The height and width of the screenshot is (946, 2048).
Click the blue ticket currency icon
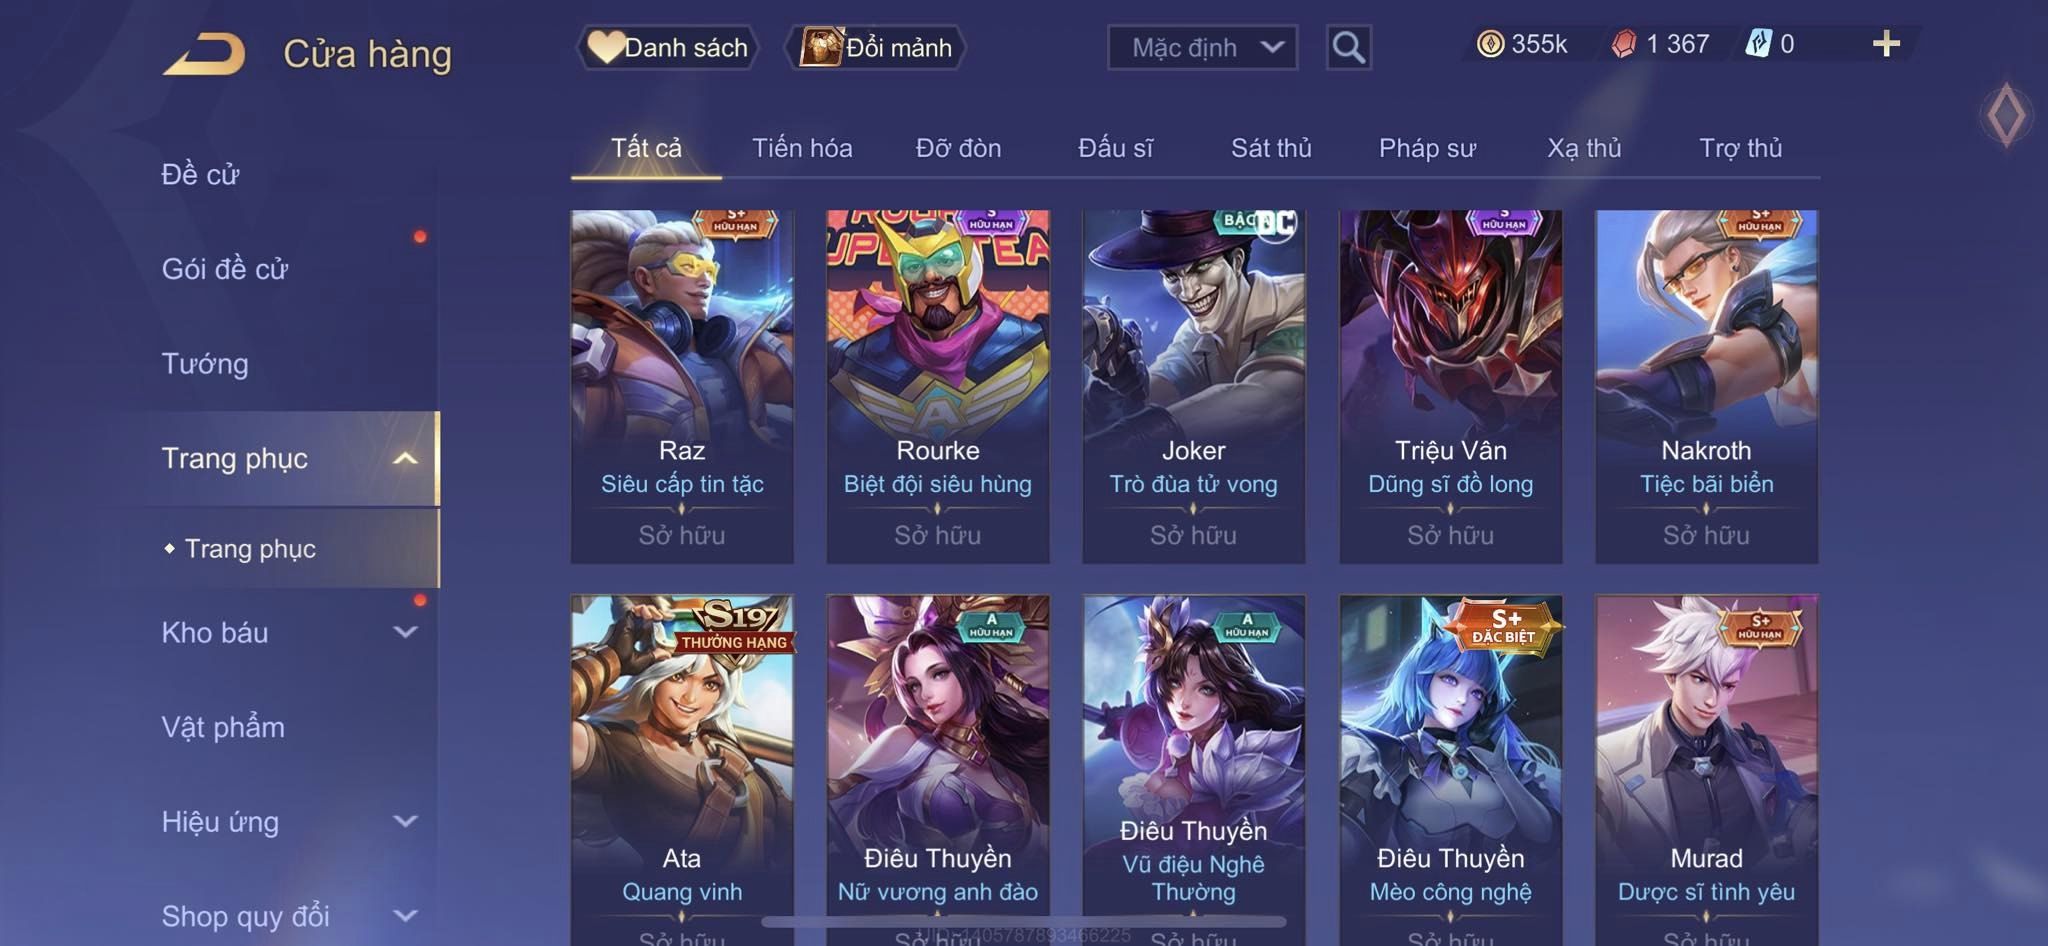tap(1759, 44)
